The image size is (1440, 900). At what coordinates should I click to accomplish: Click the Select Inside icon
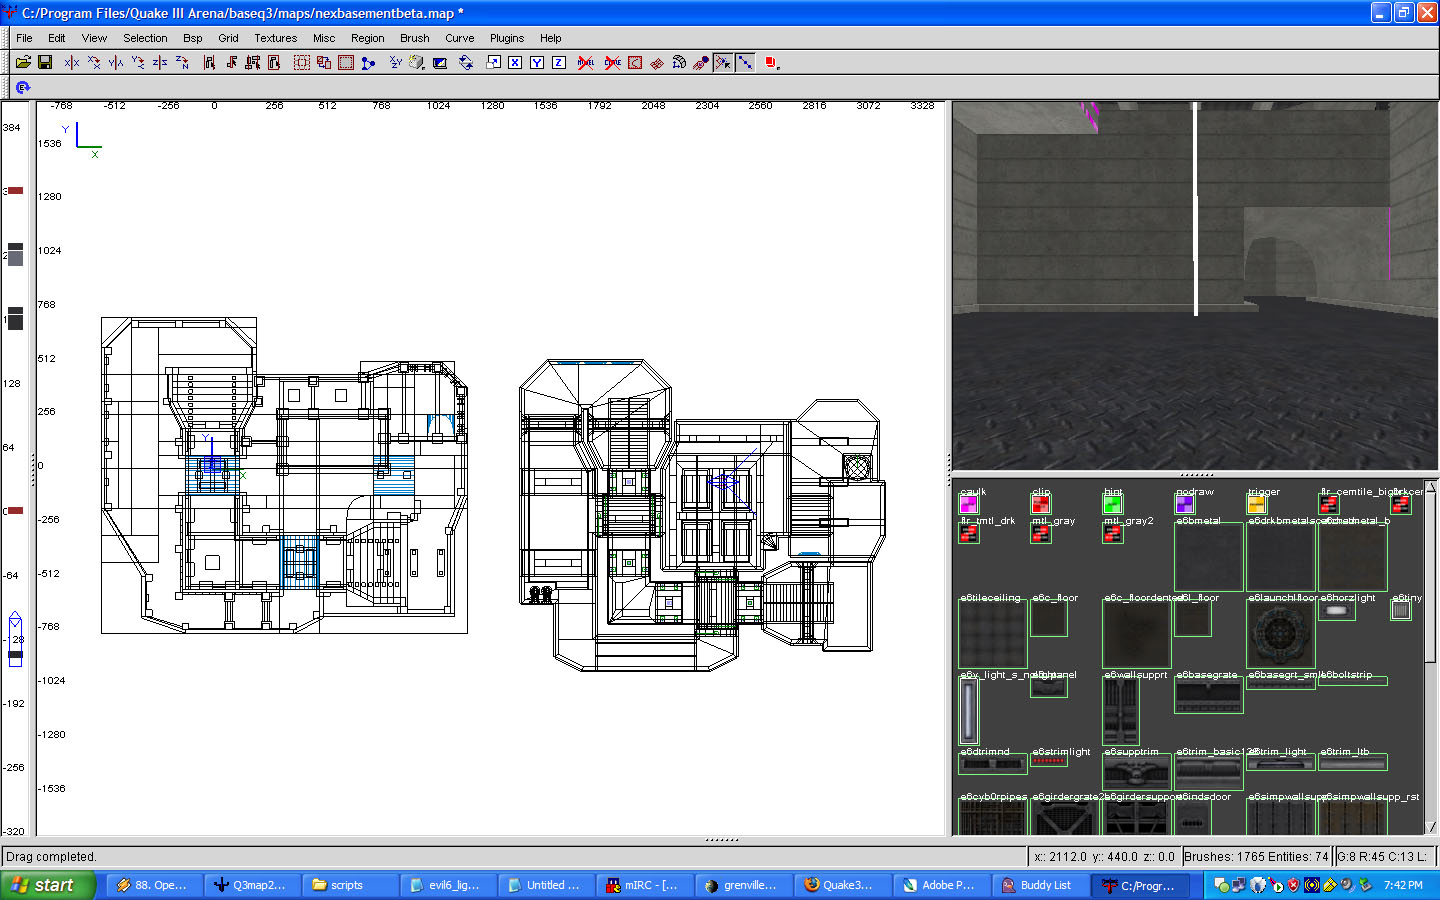tap(274, 62)
